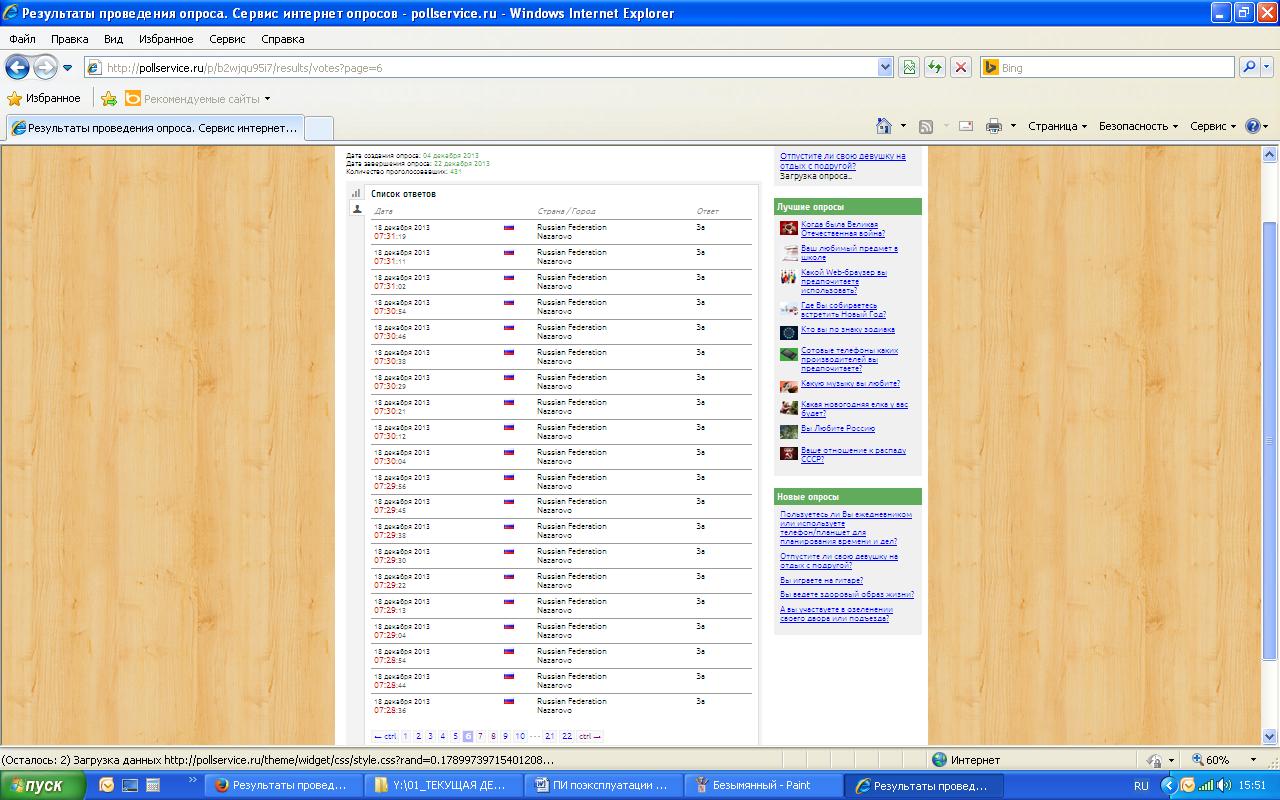Expand search provider dropdown arrow
Viewport: 1280px width, 800px height.
point(1269,67)
